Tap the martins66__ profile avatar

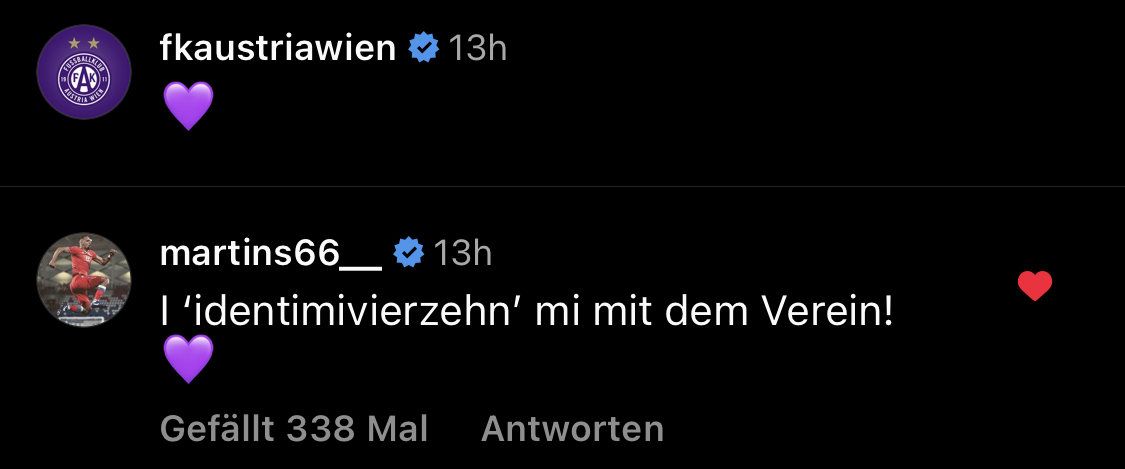coord(84,280)
